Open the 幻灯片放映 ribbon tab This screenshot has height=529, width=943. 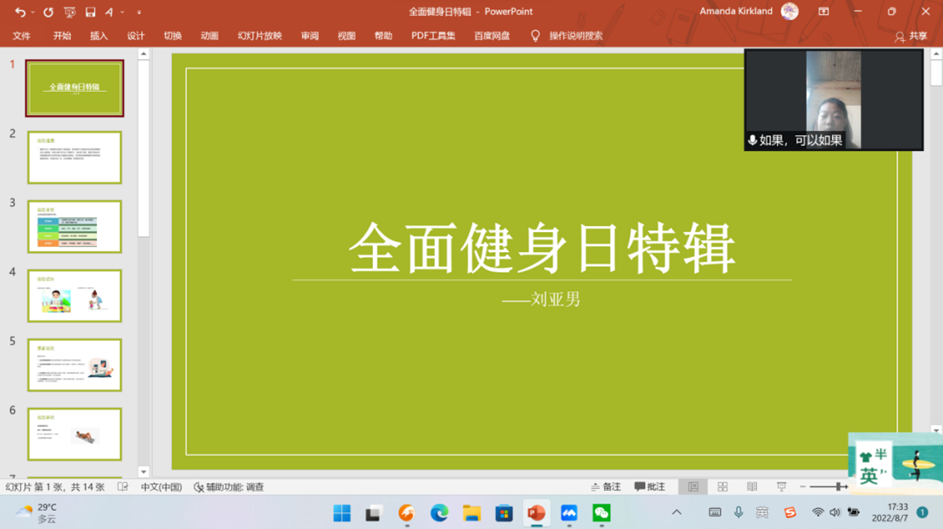click(259, 36)
